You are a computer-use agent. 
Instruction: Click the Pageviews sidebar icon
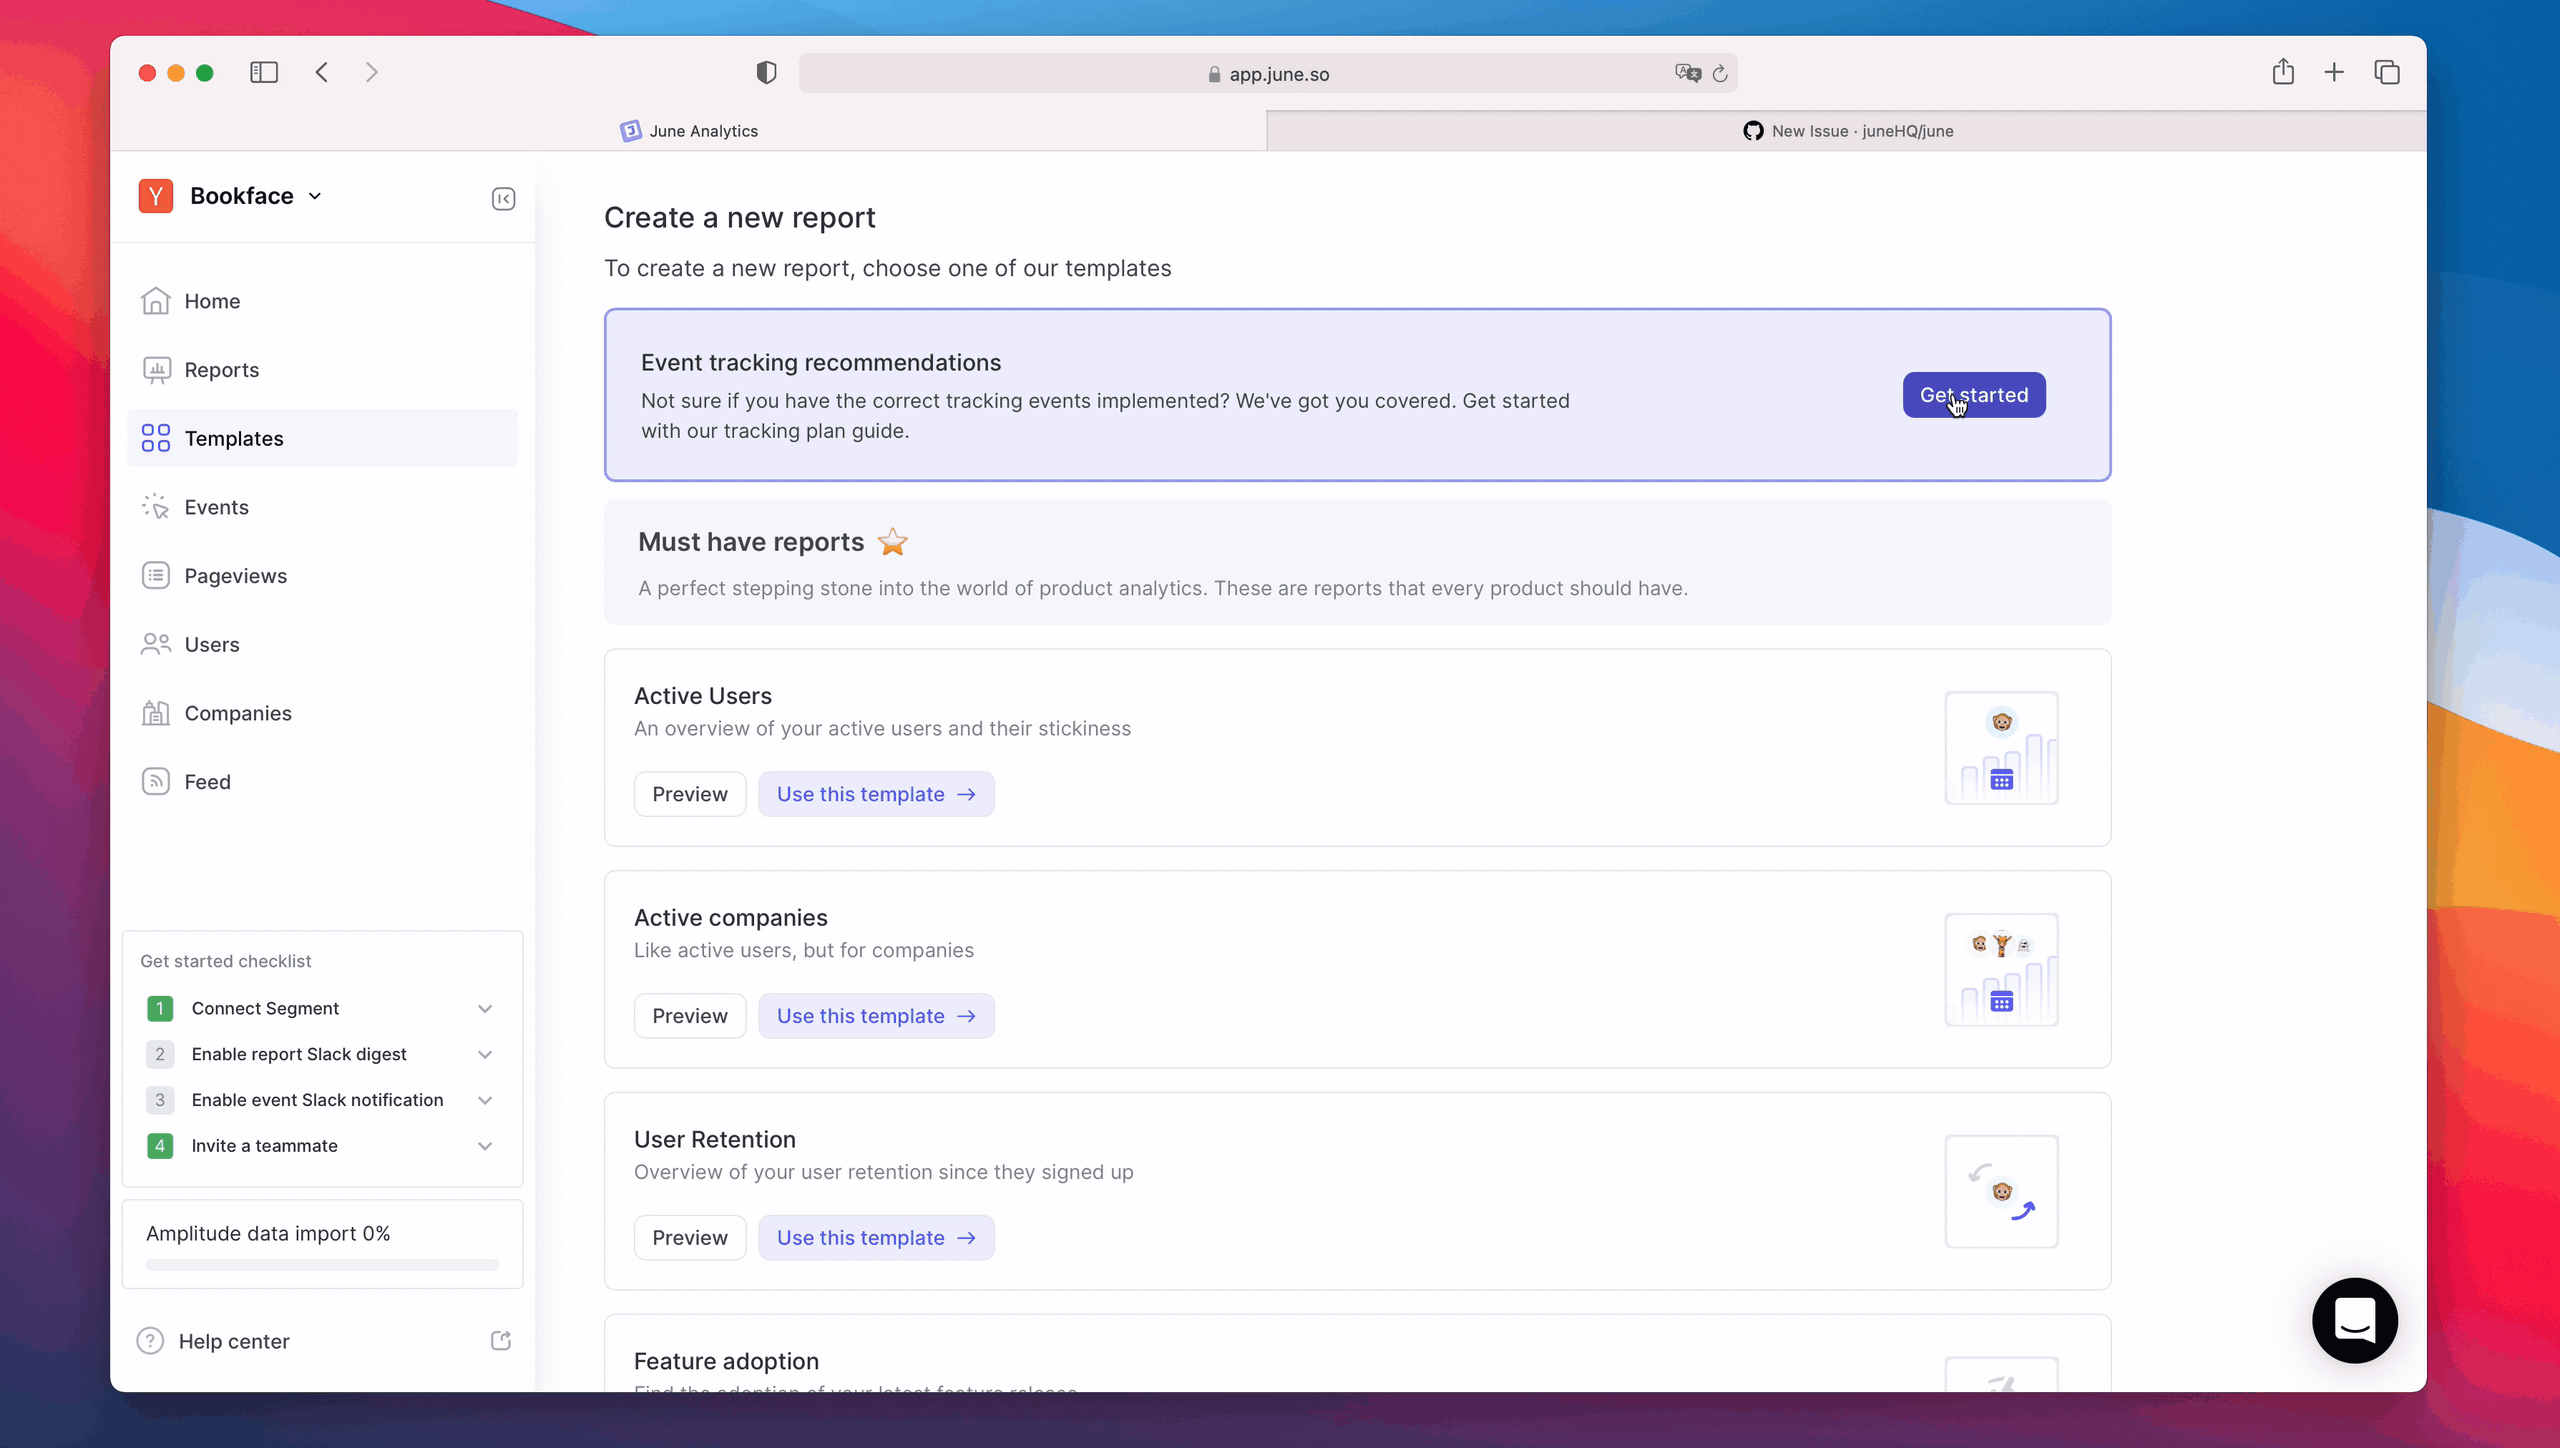pos(155,575)
